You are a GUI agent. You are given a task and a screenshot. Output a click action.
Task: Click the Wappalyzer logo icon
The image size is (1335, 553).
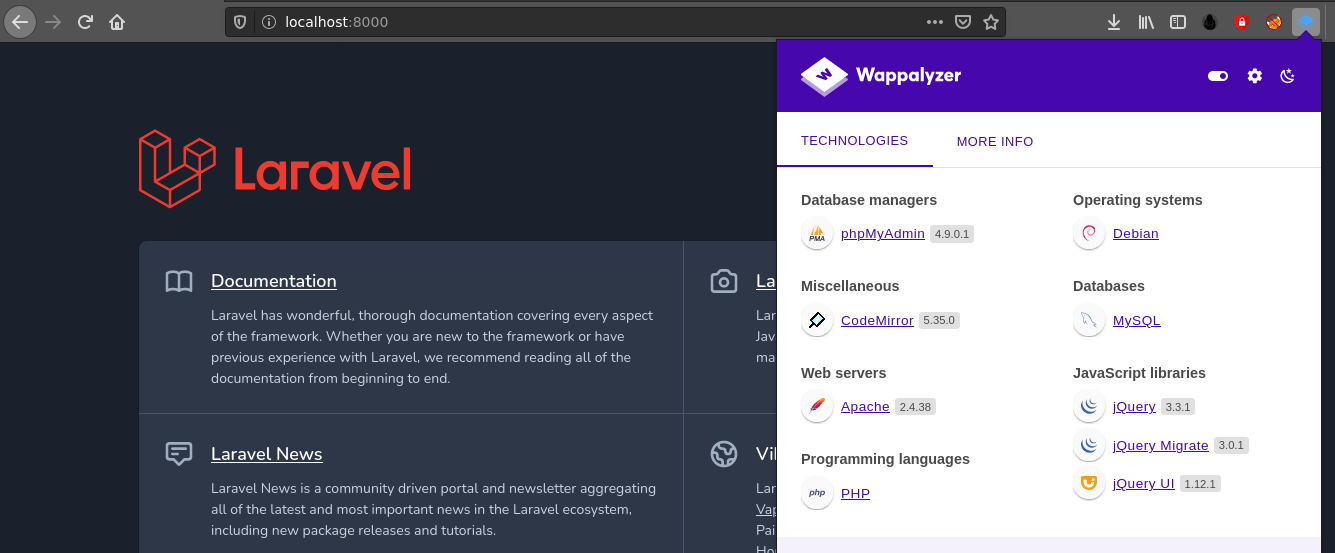click(x=824, y=75)
